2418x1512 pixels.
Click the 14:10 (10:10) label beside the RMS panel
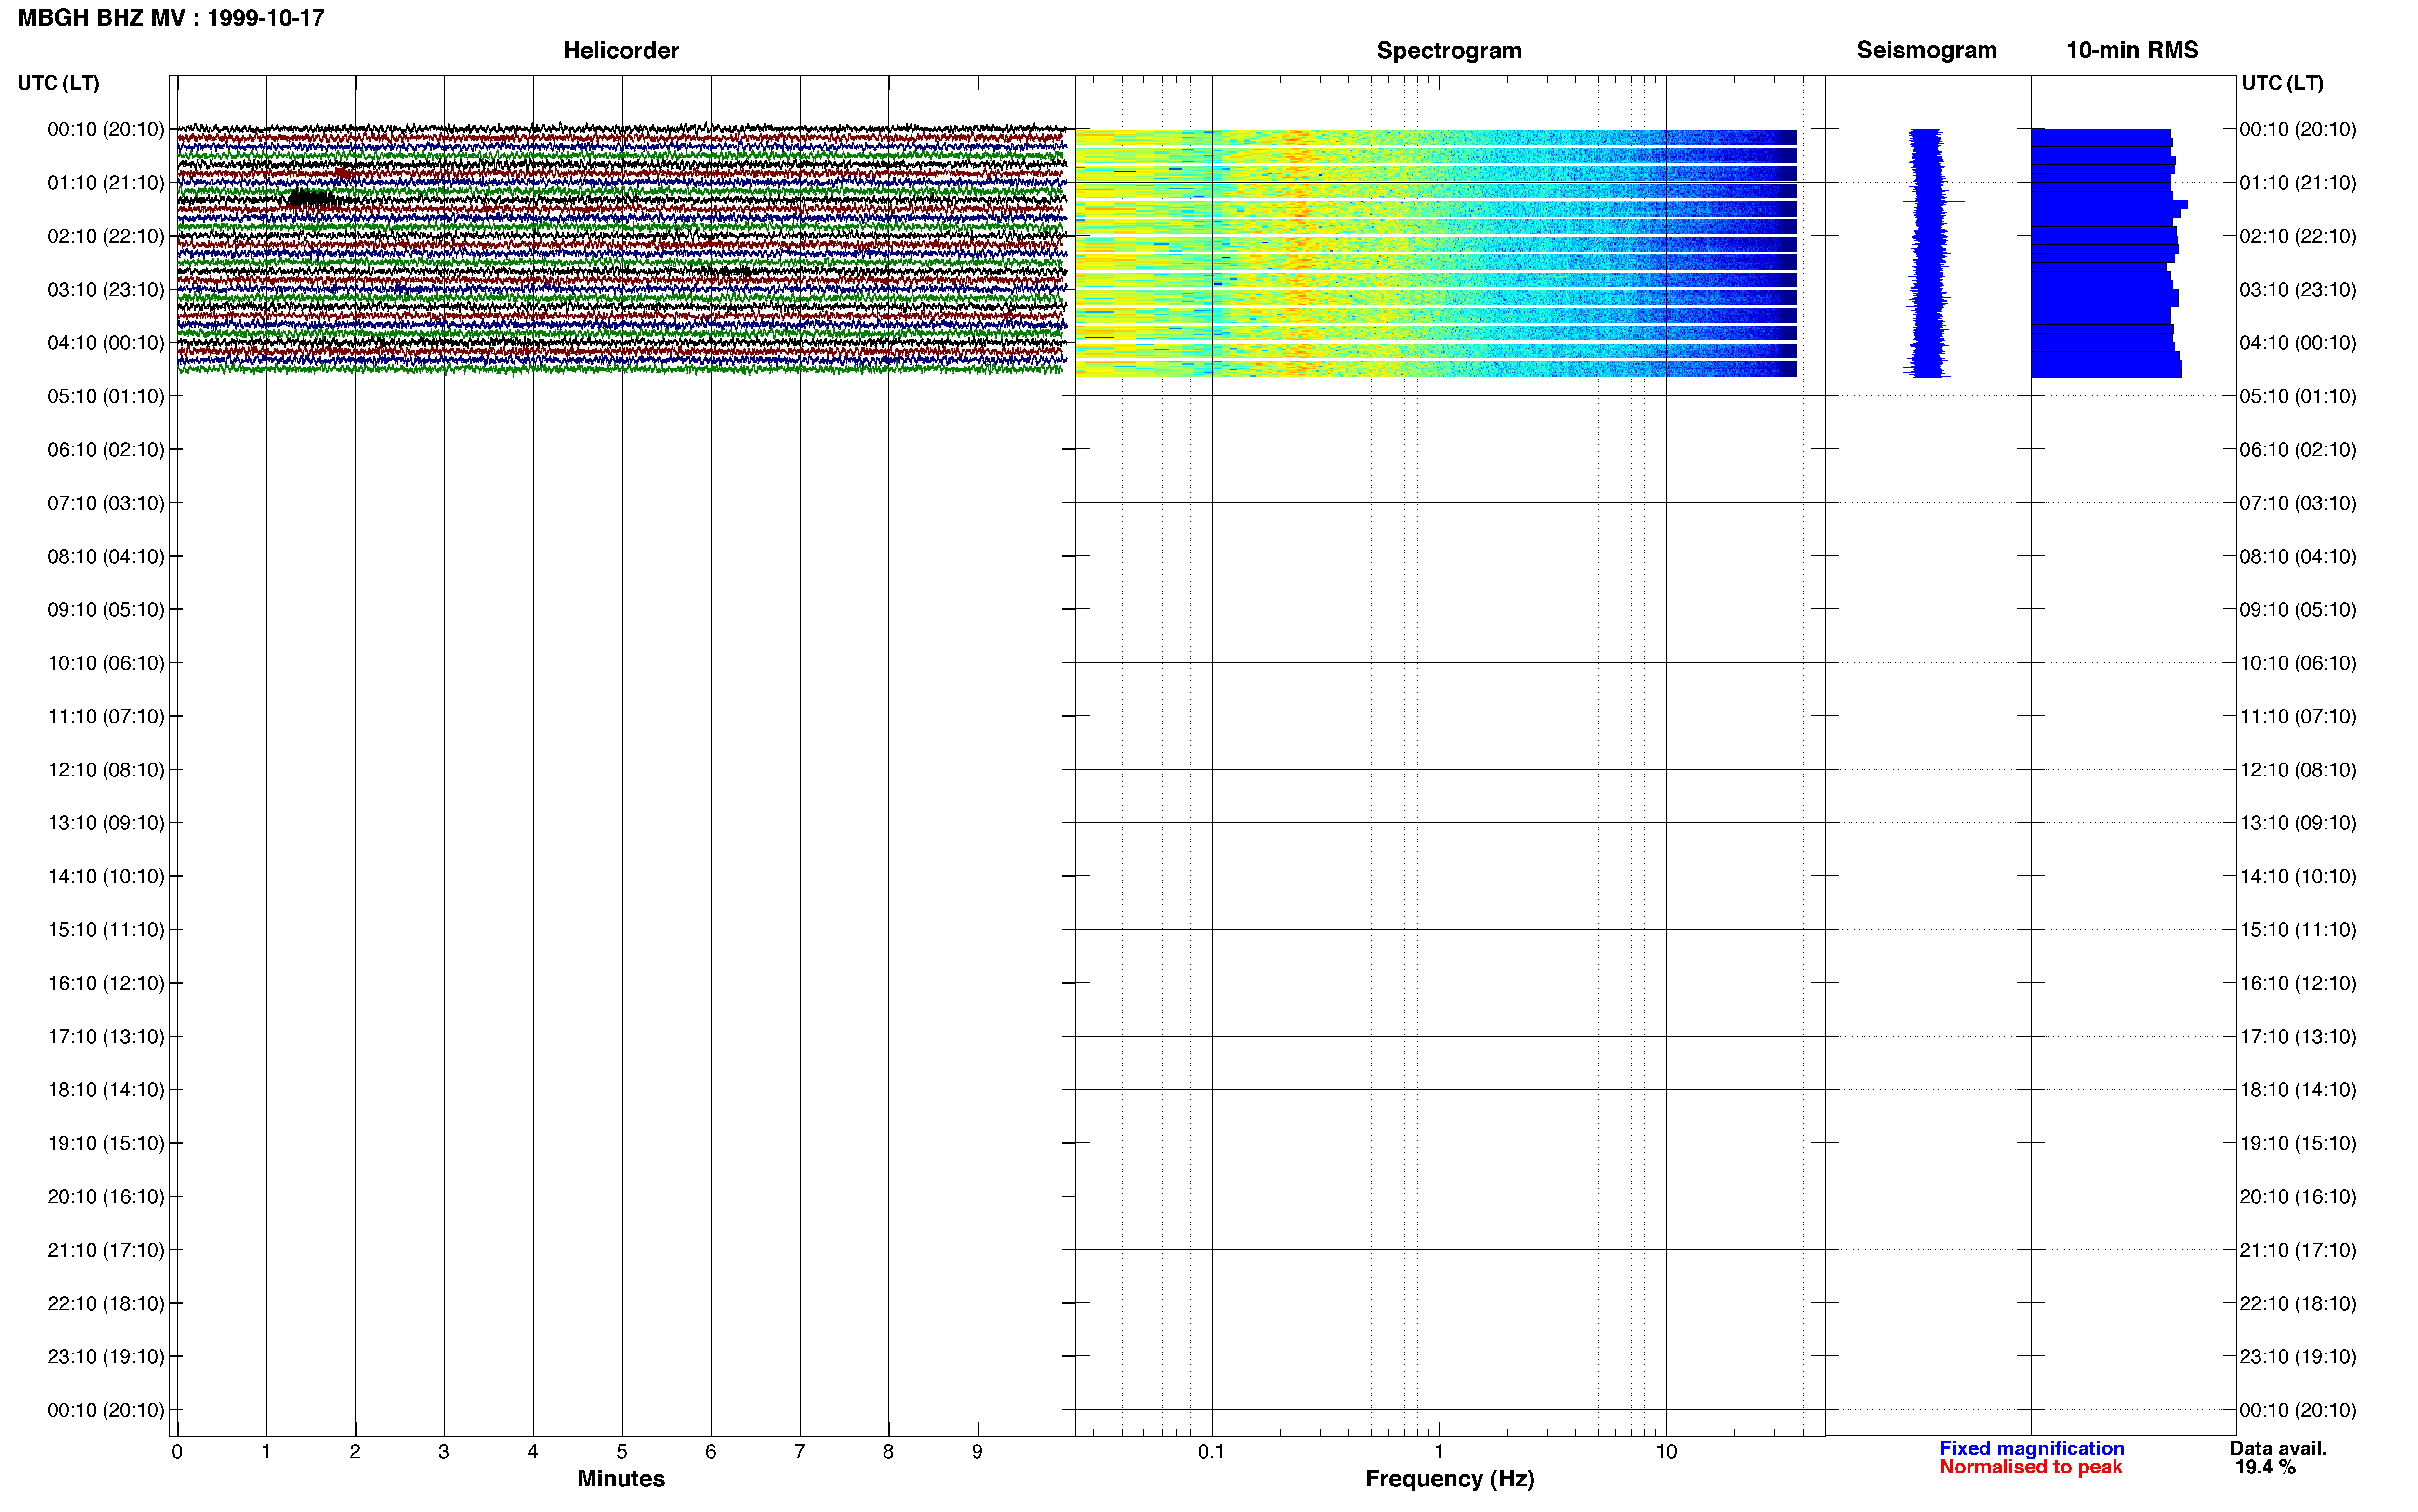click(2298, 877)
